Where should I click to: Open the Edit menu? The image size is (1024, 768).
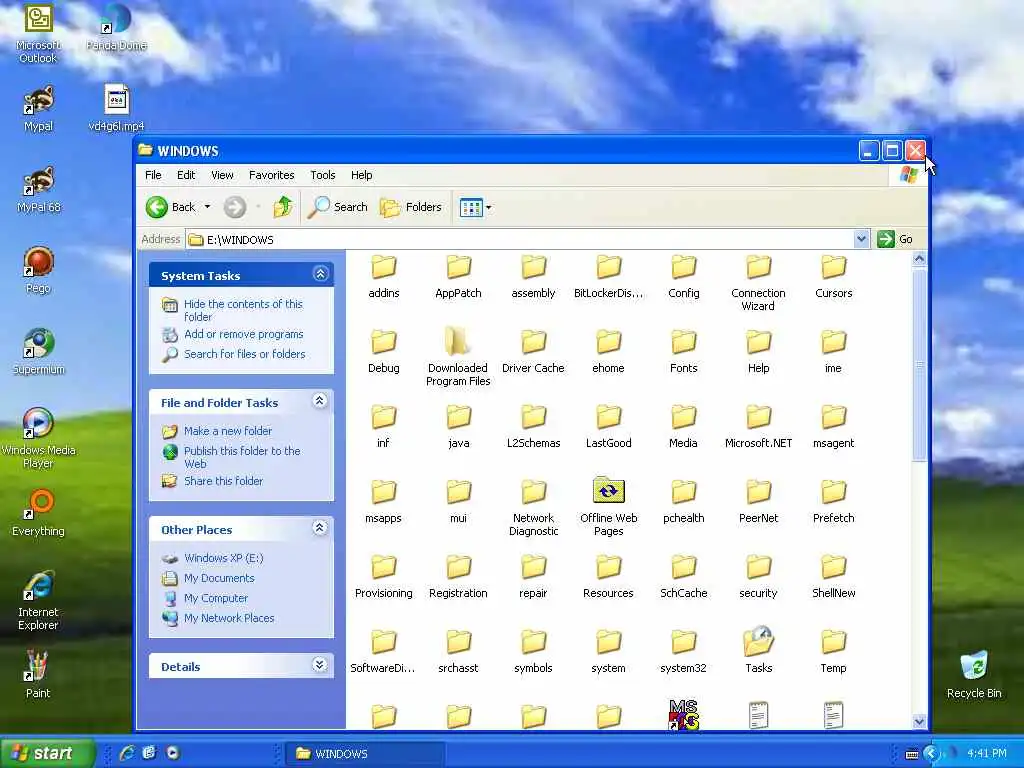(186, 175)
